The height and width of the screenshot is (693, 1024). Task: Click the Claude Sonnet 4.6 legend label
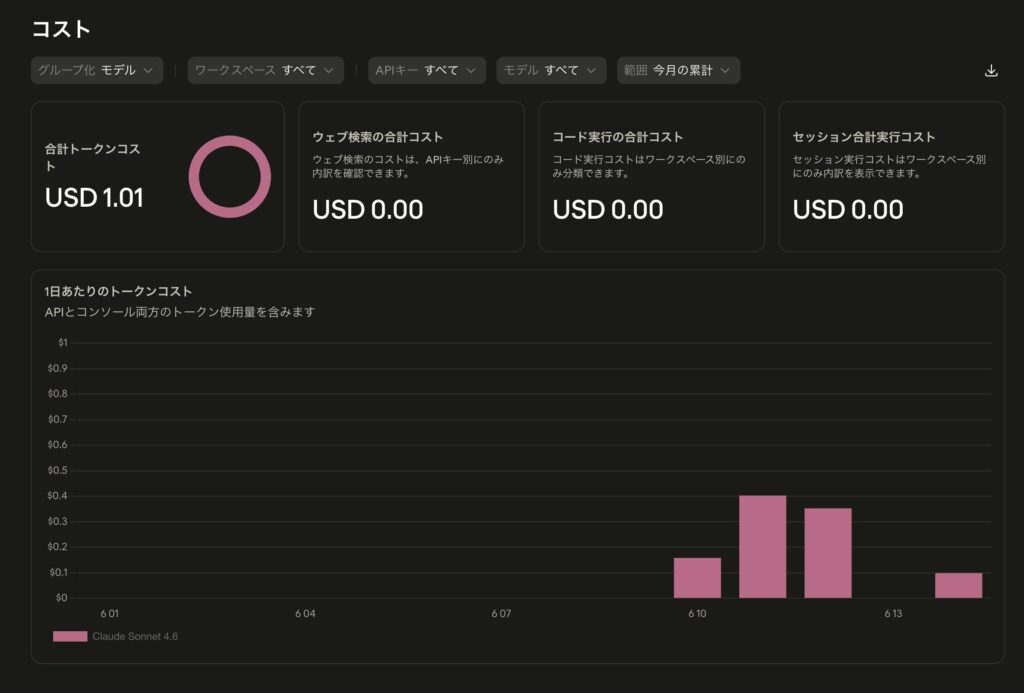point(135,636)
